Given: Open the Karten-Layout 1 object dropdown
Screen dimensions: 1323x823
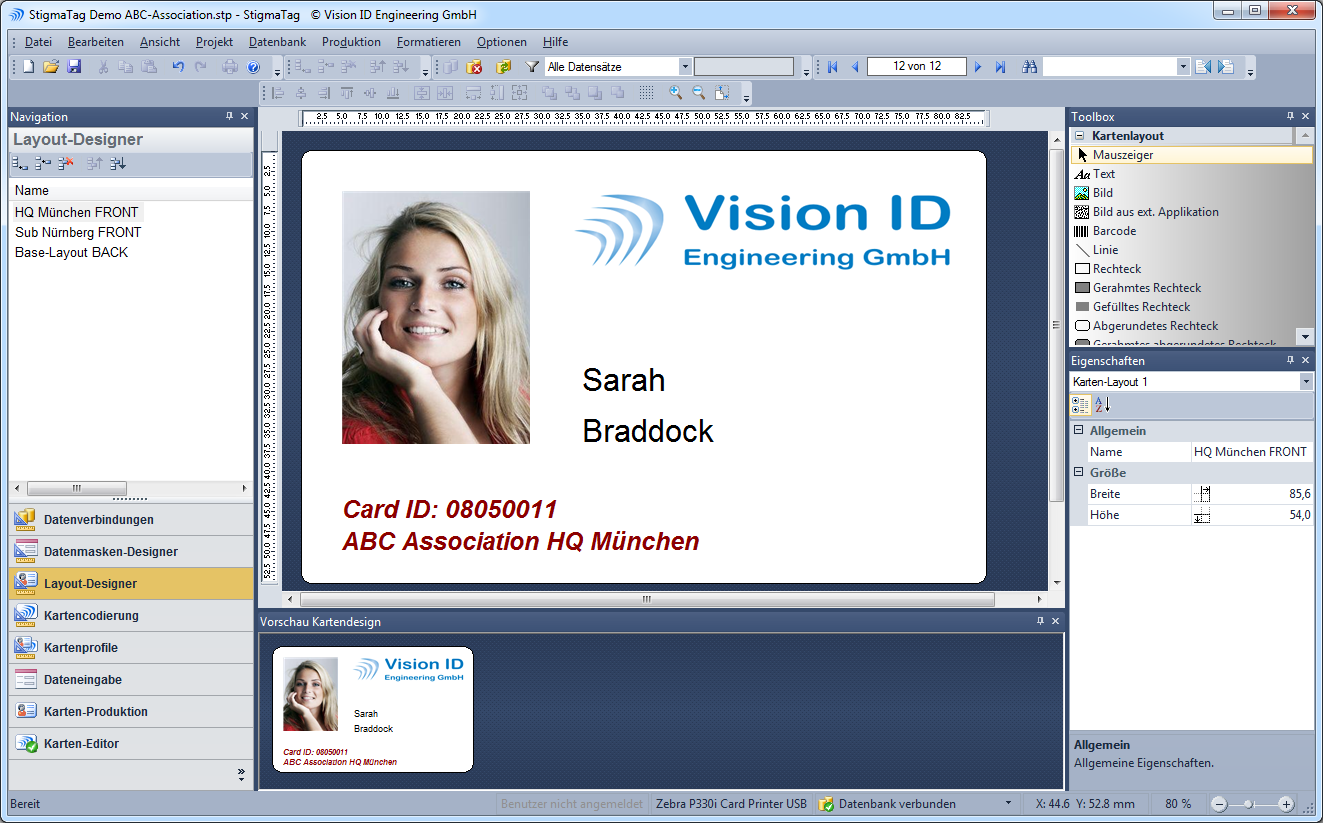Looking at the screenshot, I should pyautogui.click(x=1306, y=382).
